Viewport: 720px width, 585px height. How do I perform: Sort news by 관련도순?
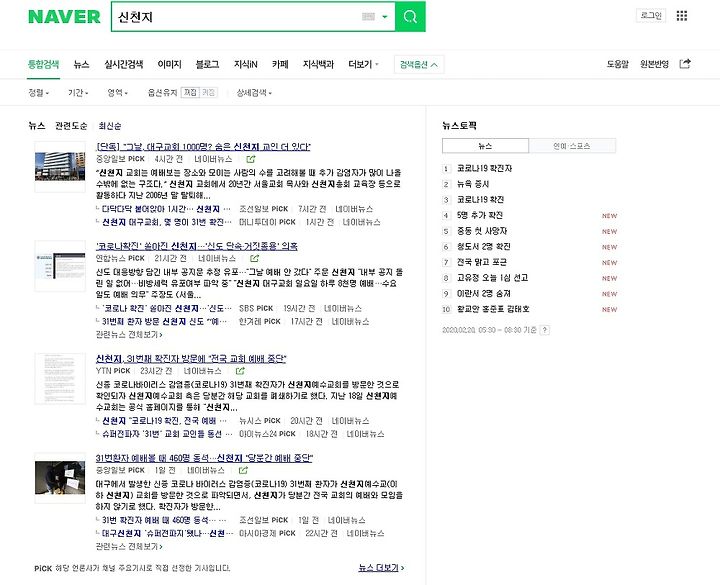71,126
